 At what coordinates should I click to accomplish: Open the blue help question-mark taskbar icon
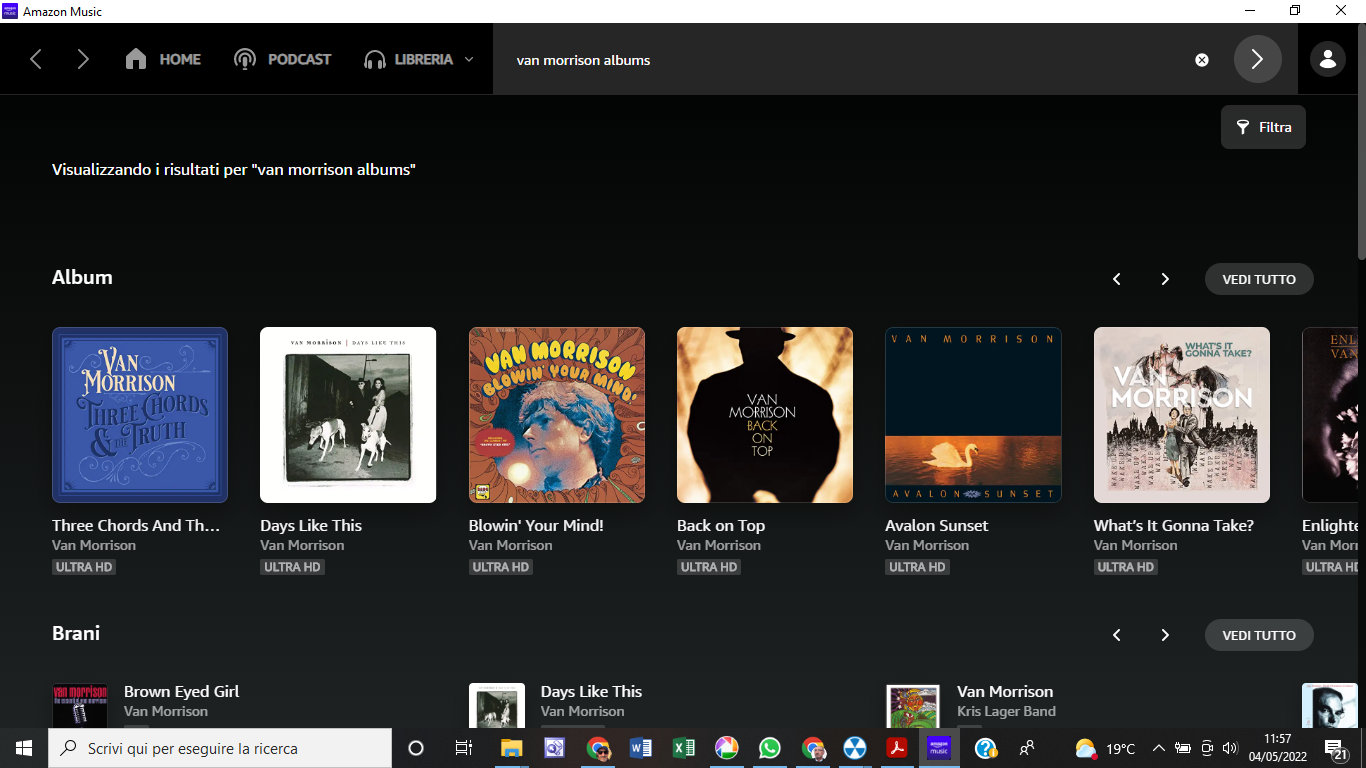(985, 748)
